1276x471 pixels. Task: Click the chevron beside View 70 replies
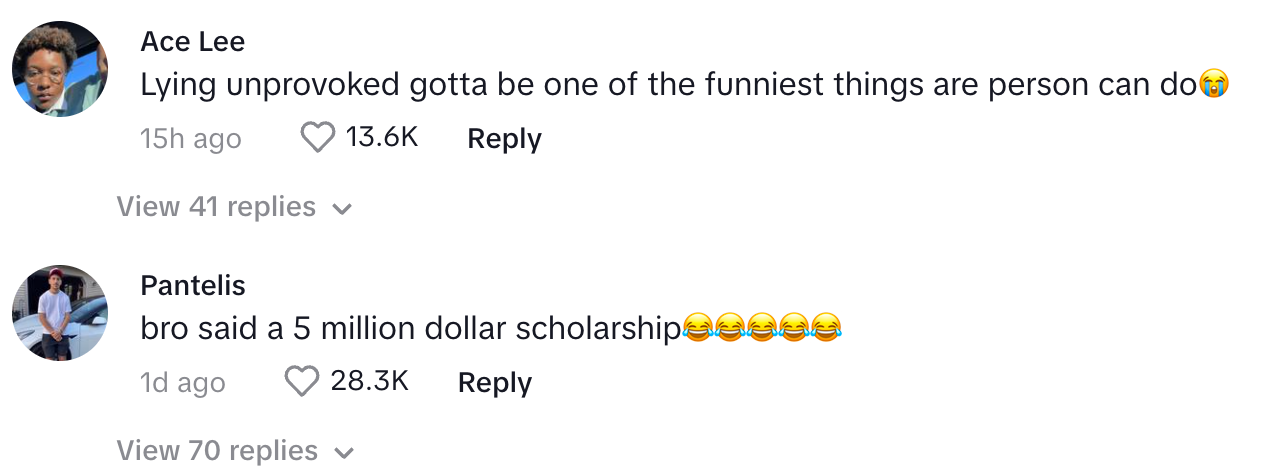pos(343,454)
